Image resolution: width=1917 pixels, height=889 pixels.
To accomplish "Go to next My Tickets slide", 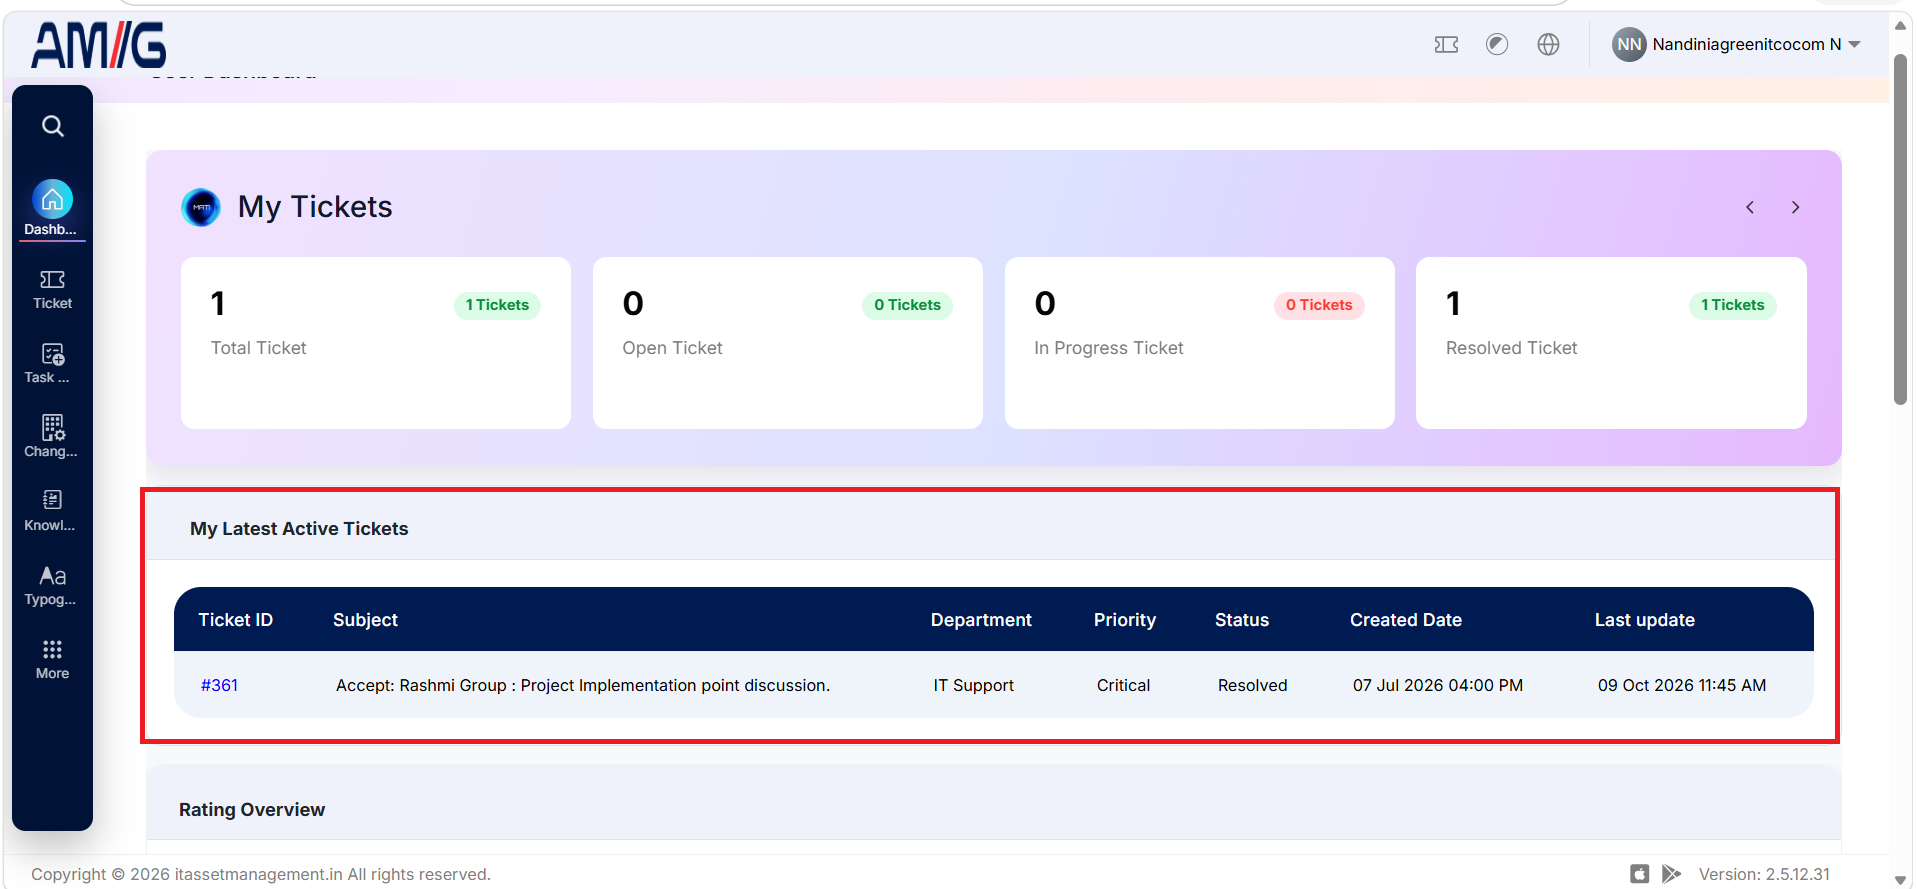I will pyautogui.click(x=1796, y=207).
